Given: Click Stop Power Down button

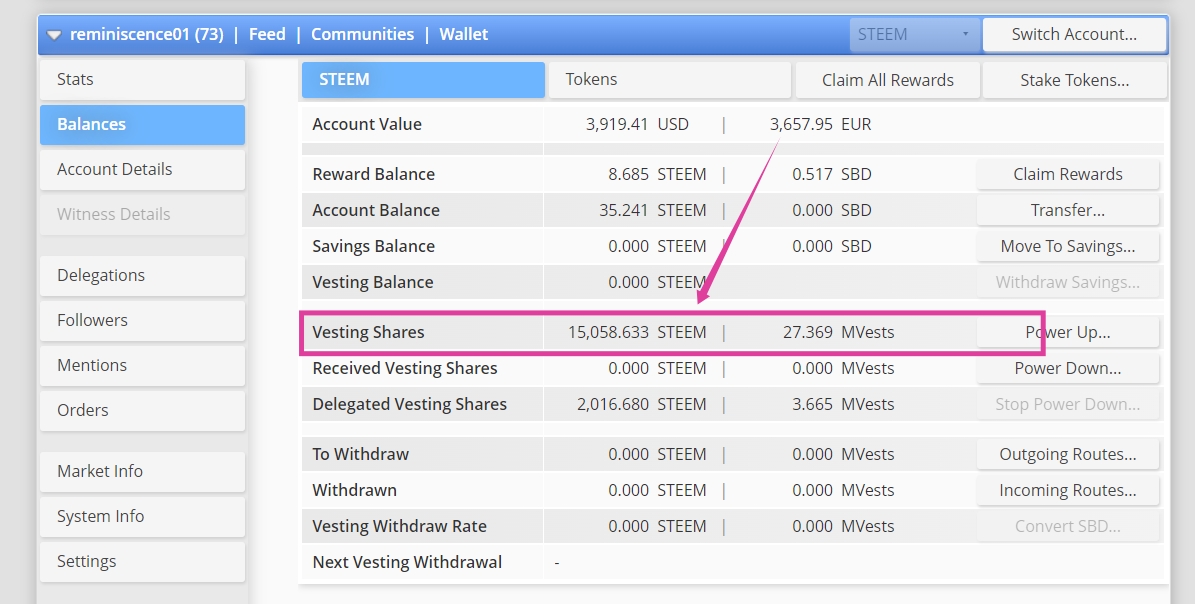Looking at the screenshot, I should click(x=1068, y=404).
